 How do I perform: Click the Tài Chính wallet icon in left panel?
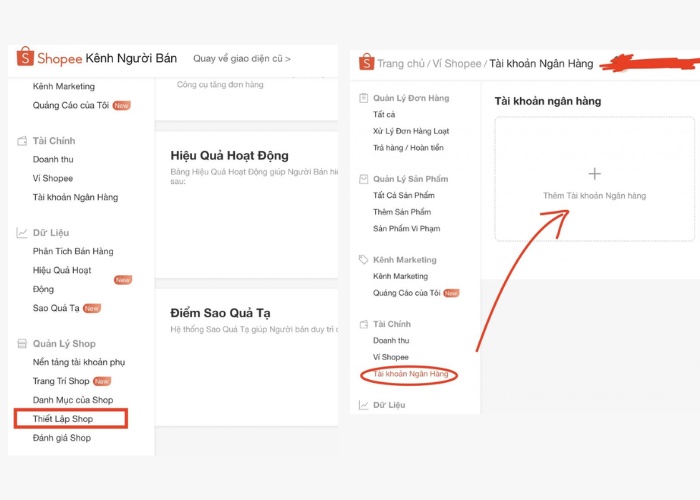pyautogui.click(x=21, y=141)
